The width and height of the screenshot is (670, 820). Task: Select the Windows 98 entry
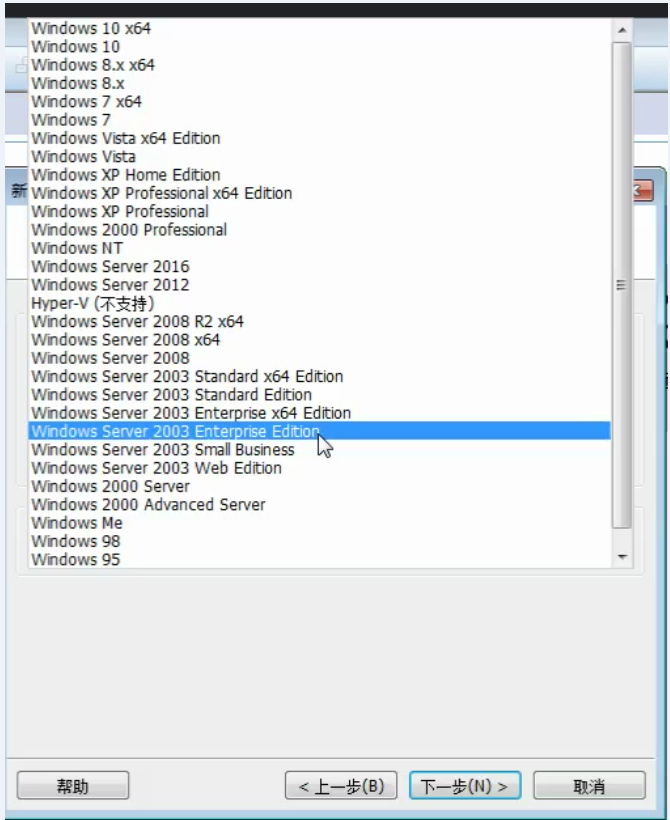coord(319,541)
